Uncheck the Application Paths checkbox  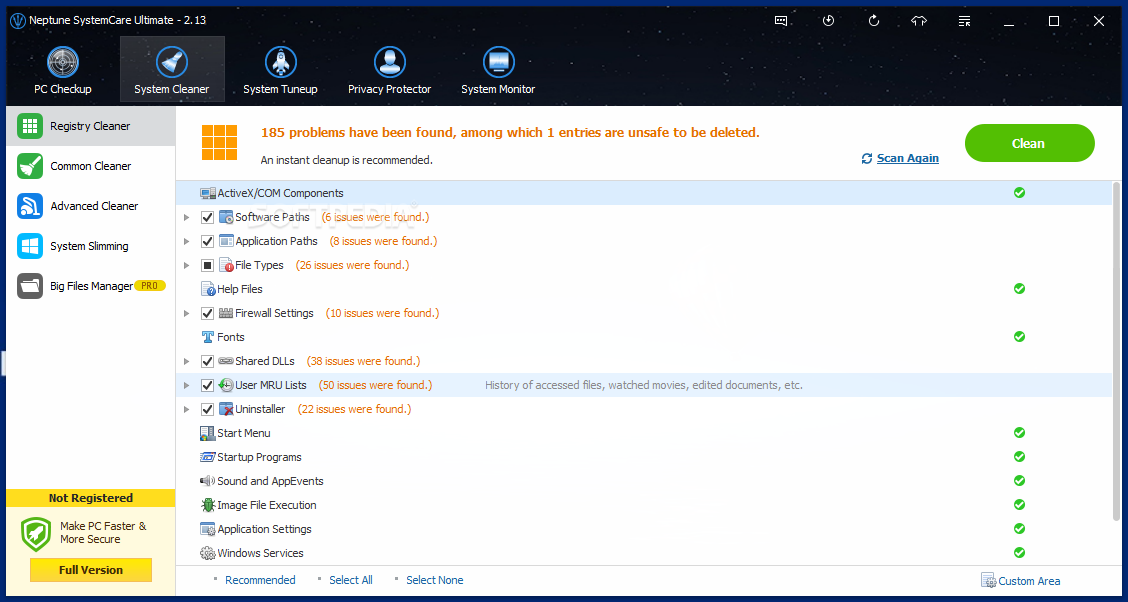point(207,241)
